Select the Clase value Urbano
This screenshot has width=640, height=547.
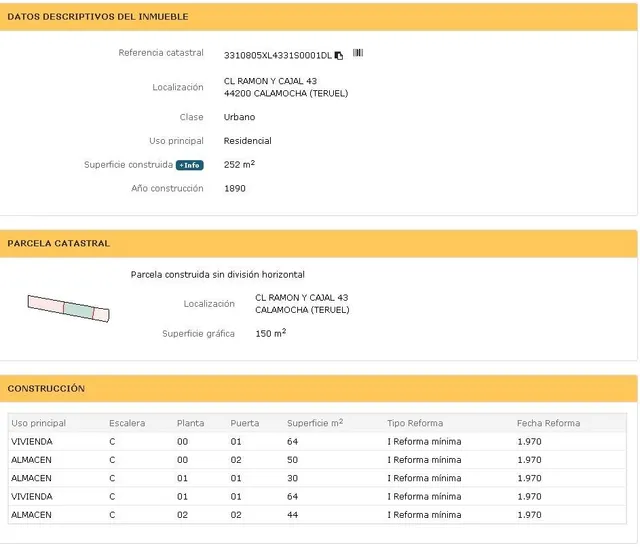[x=239, y=117]
